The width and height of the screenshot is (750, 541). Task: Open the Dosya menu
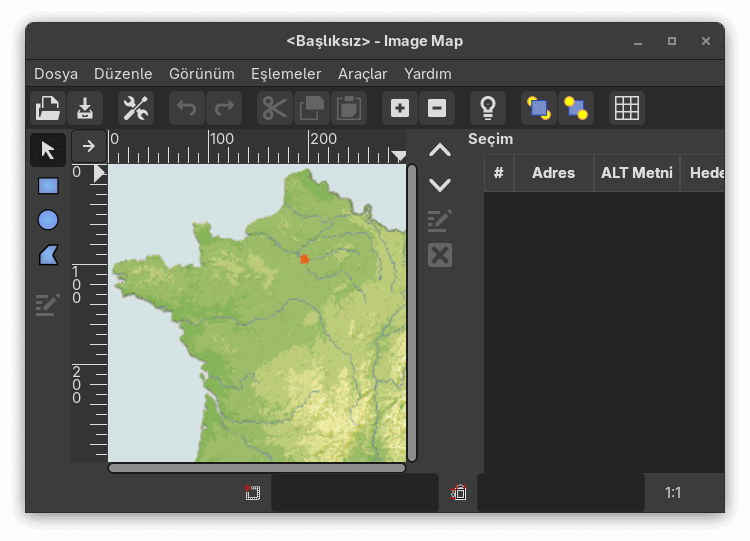tap(56, 74)
